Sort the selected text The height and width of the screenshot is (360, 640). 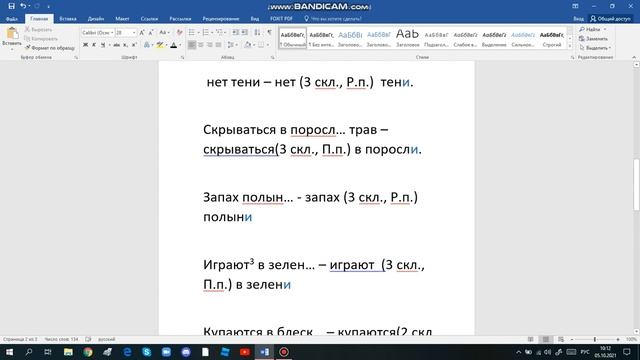pyautogui.click(x=257, y=32)
